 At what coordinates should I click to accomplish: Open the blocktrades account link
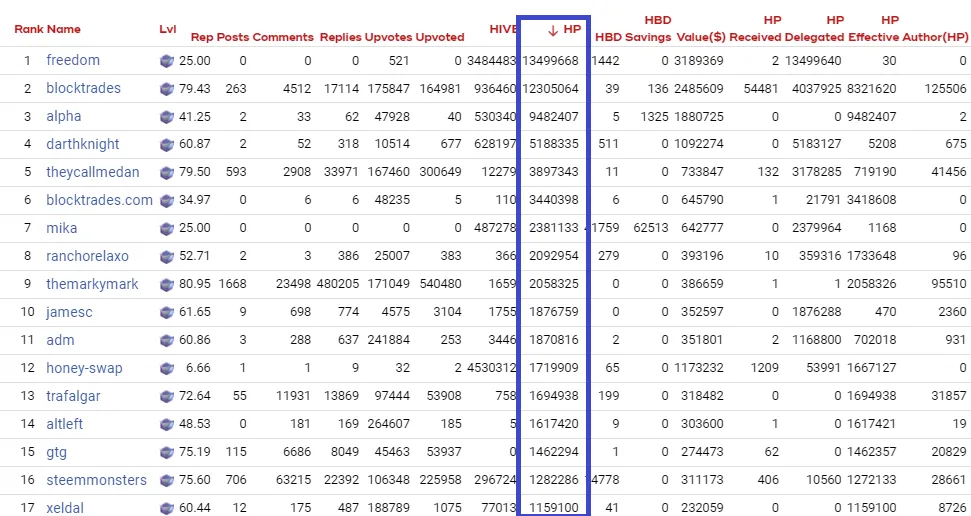[84, 89]
